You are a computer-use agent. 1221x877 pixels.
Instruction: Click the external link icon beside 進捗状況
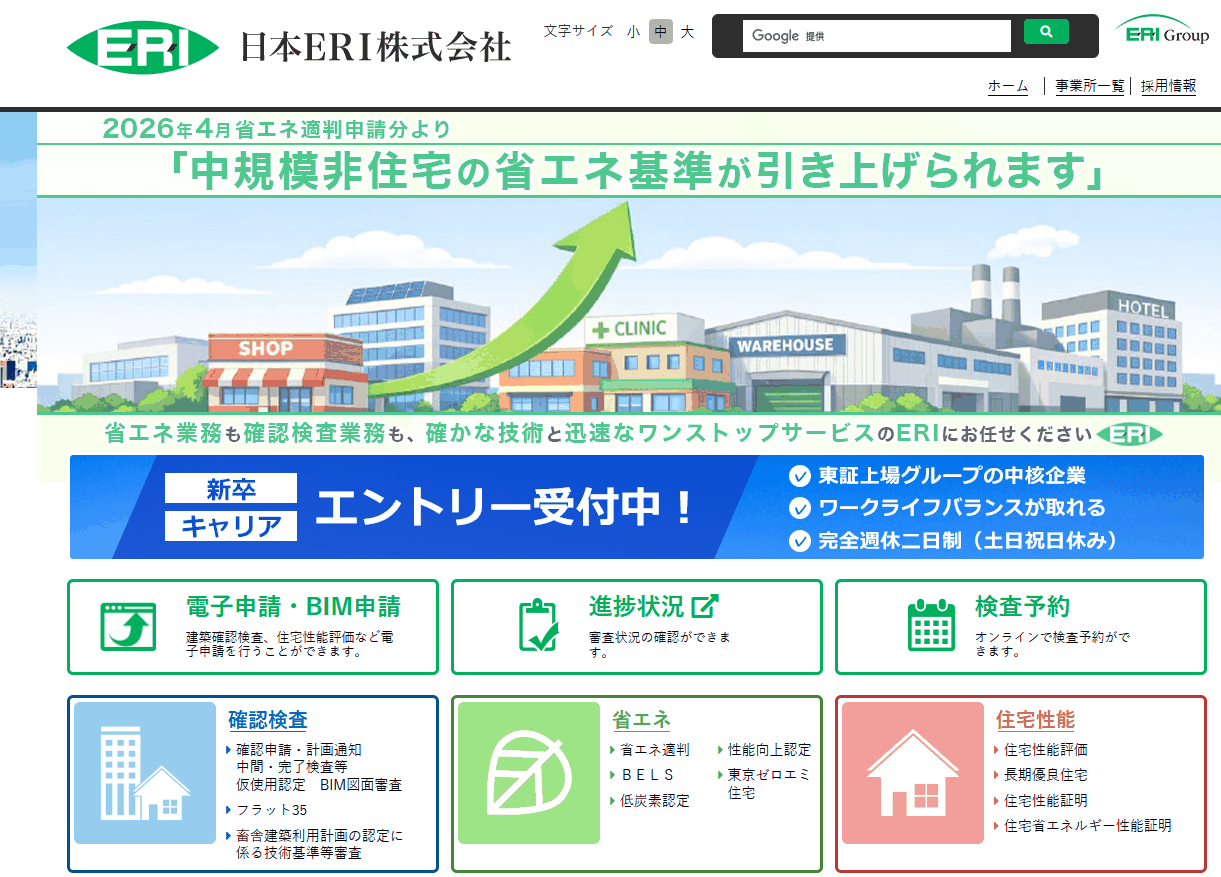(x=706, y=606)
